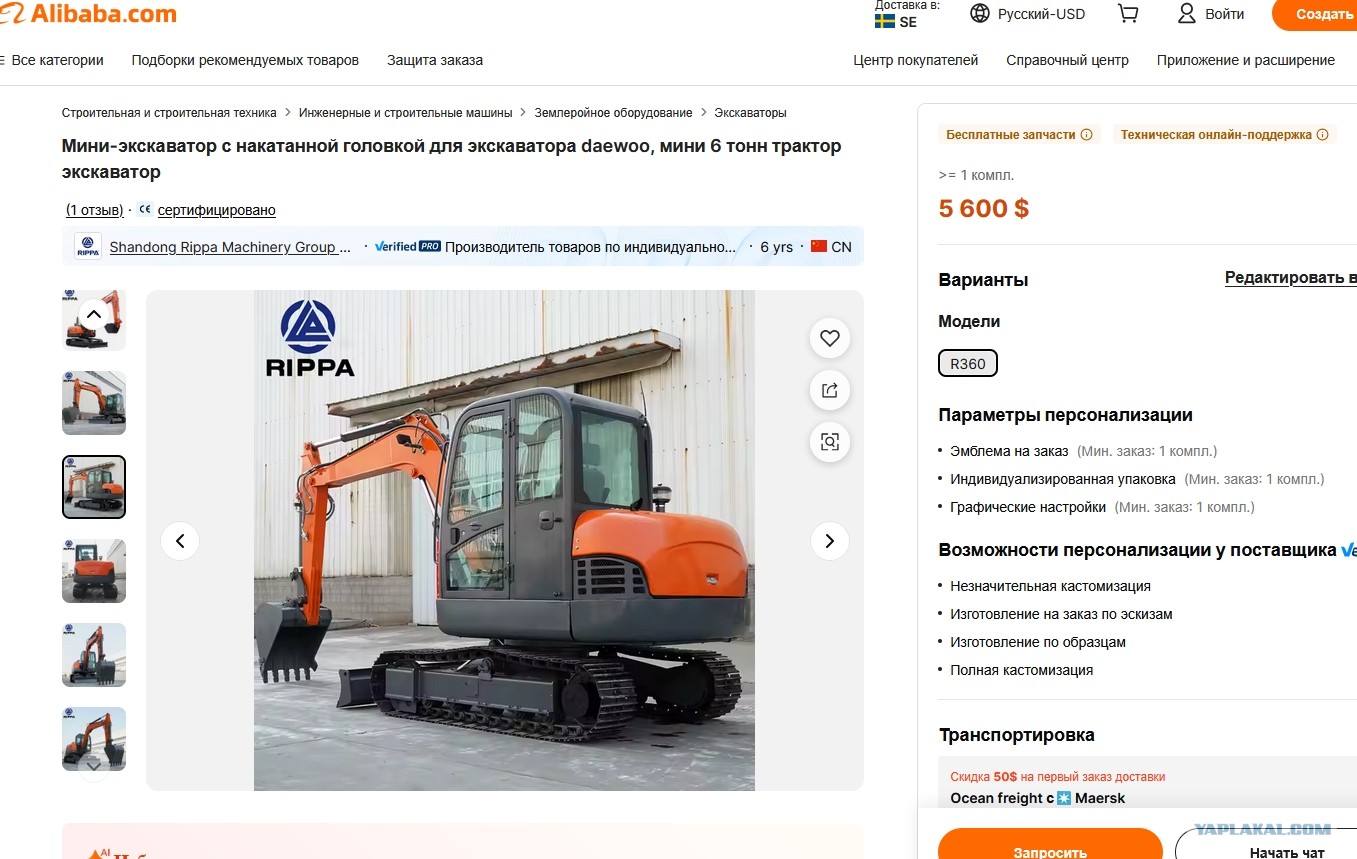Select the R360 model variant

click(968, 364)
